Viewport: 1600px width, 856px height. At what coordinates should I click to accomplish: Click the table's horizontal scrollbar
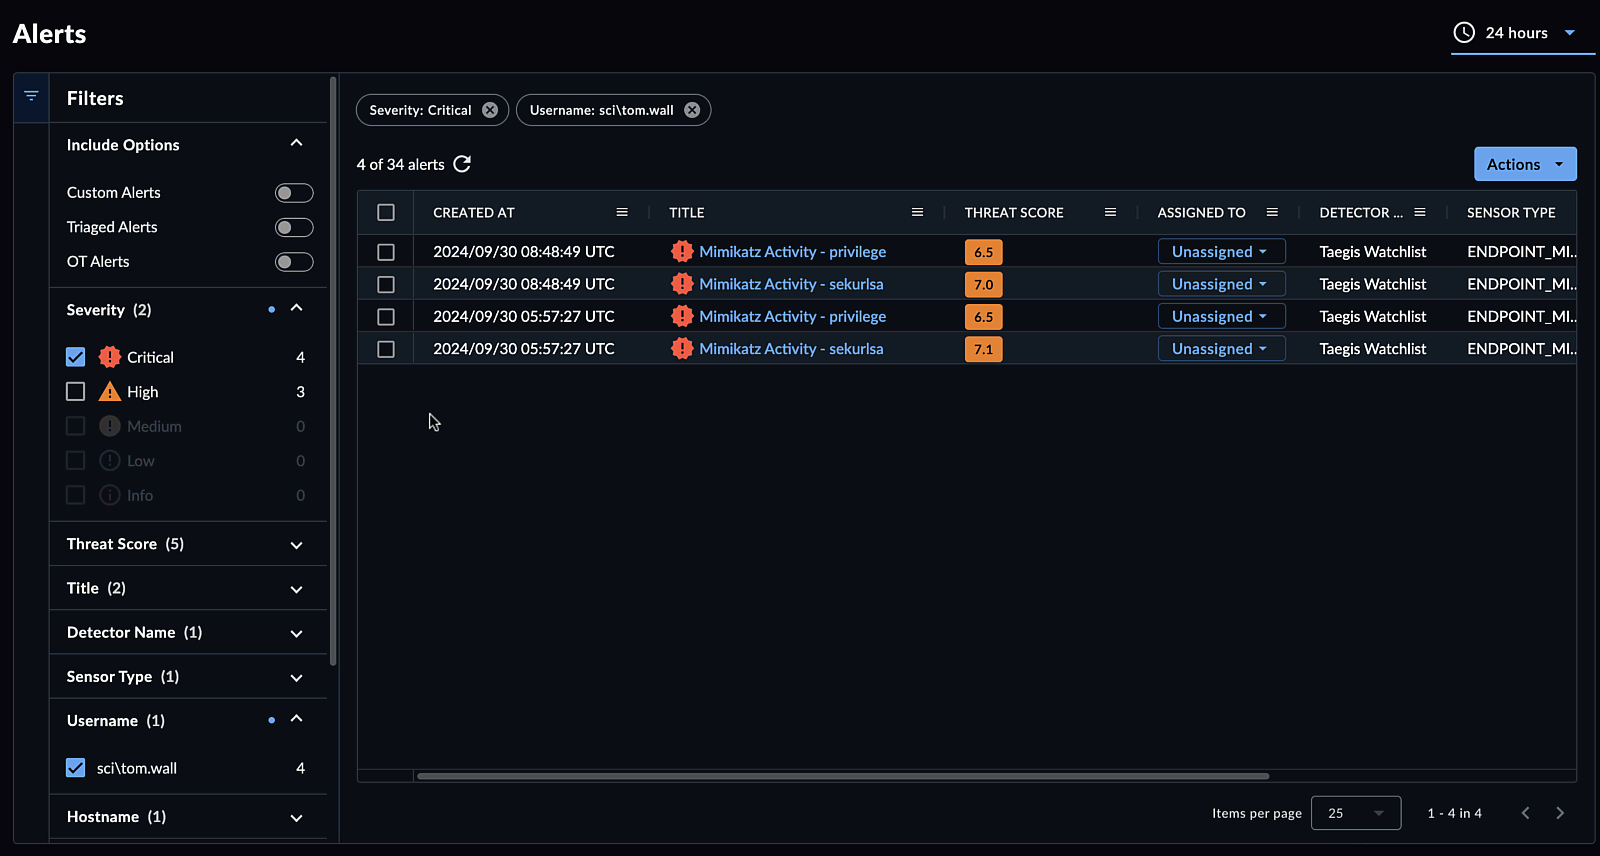pyautogui.click(x=843, y=776)
